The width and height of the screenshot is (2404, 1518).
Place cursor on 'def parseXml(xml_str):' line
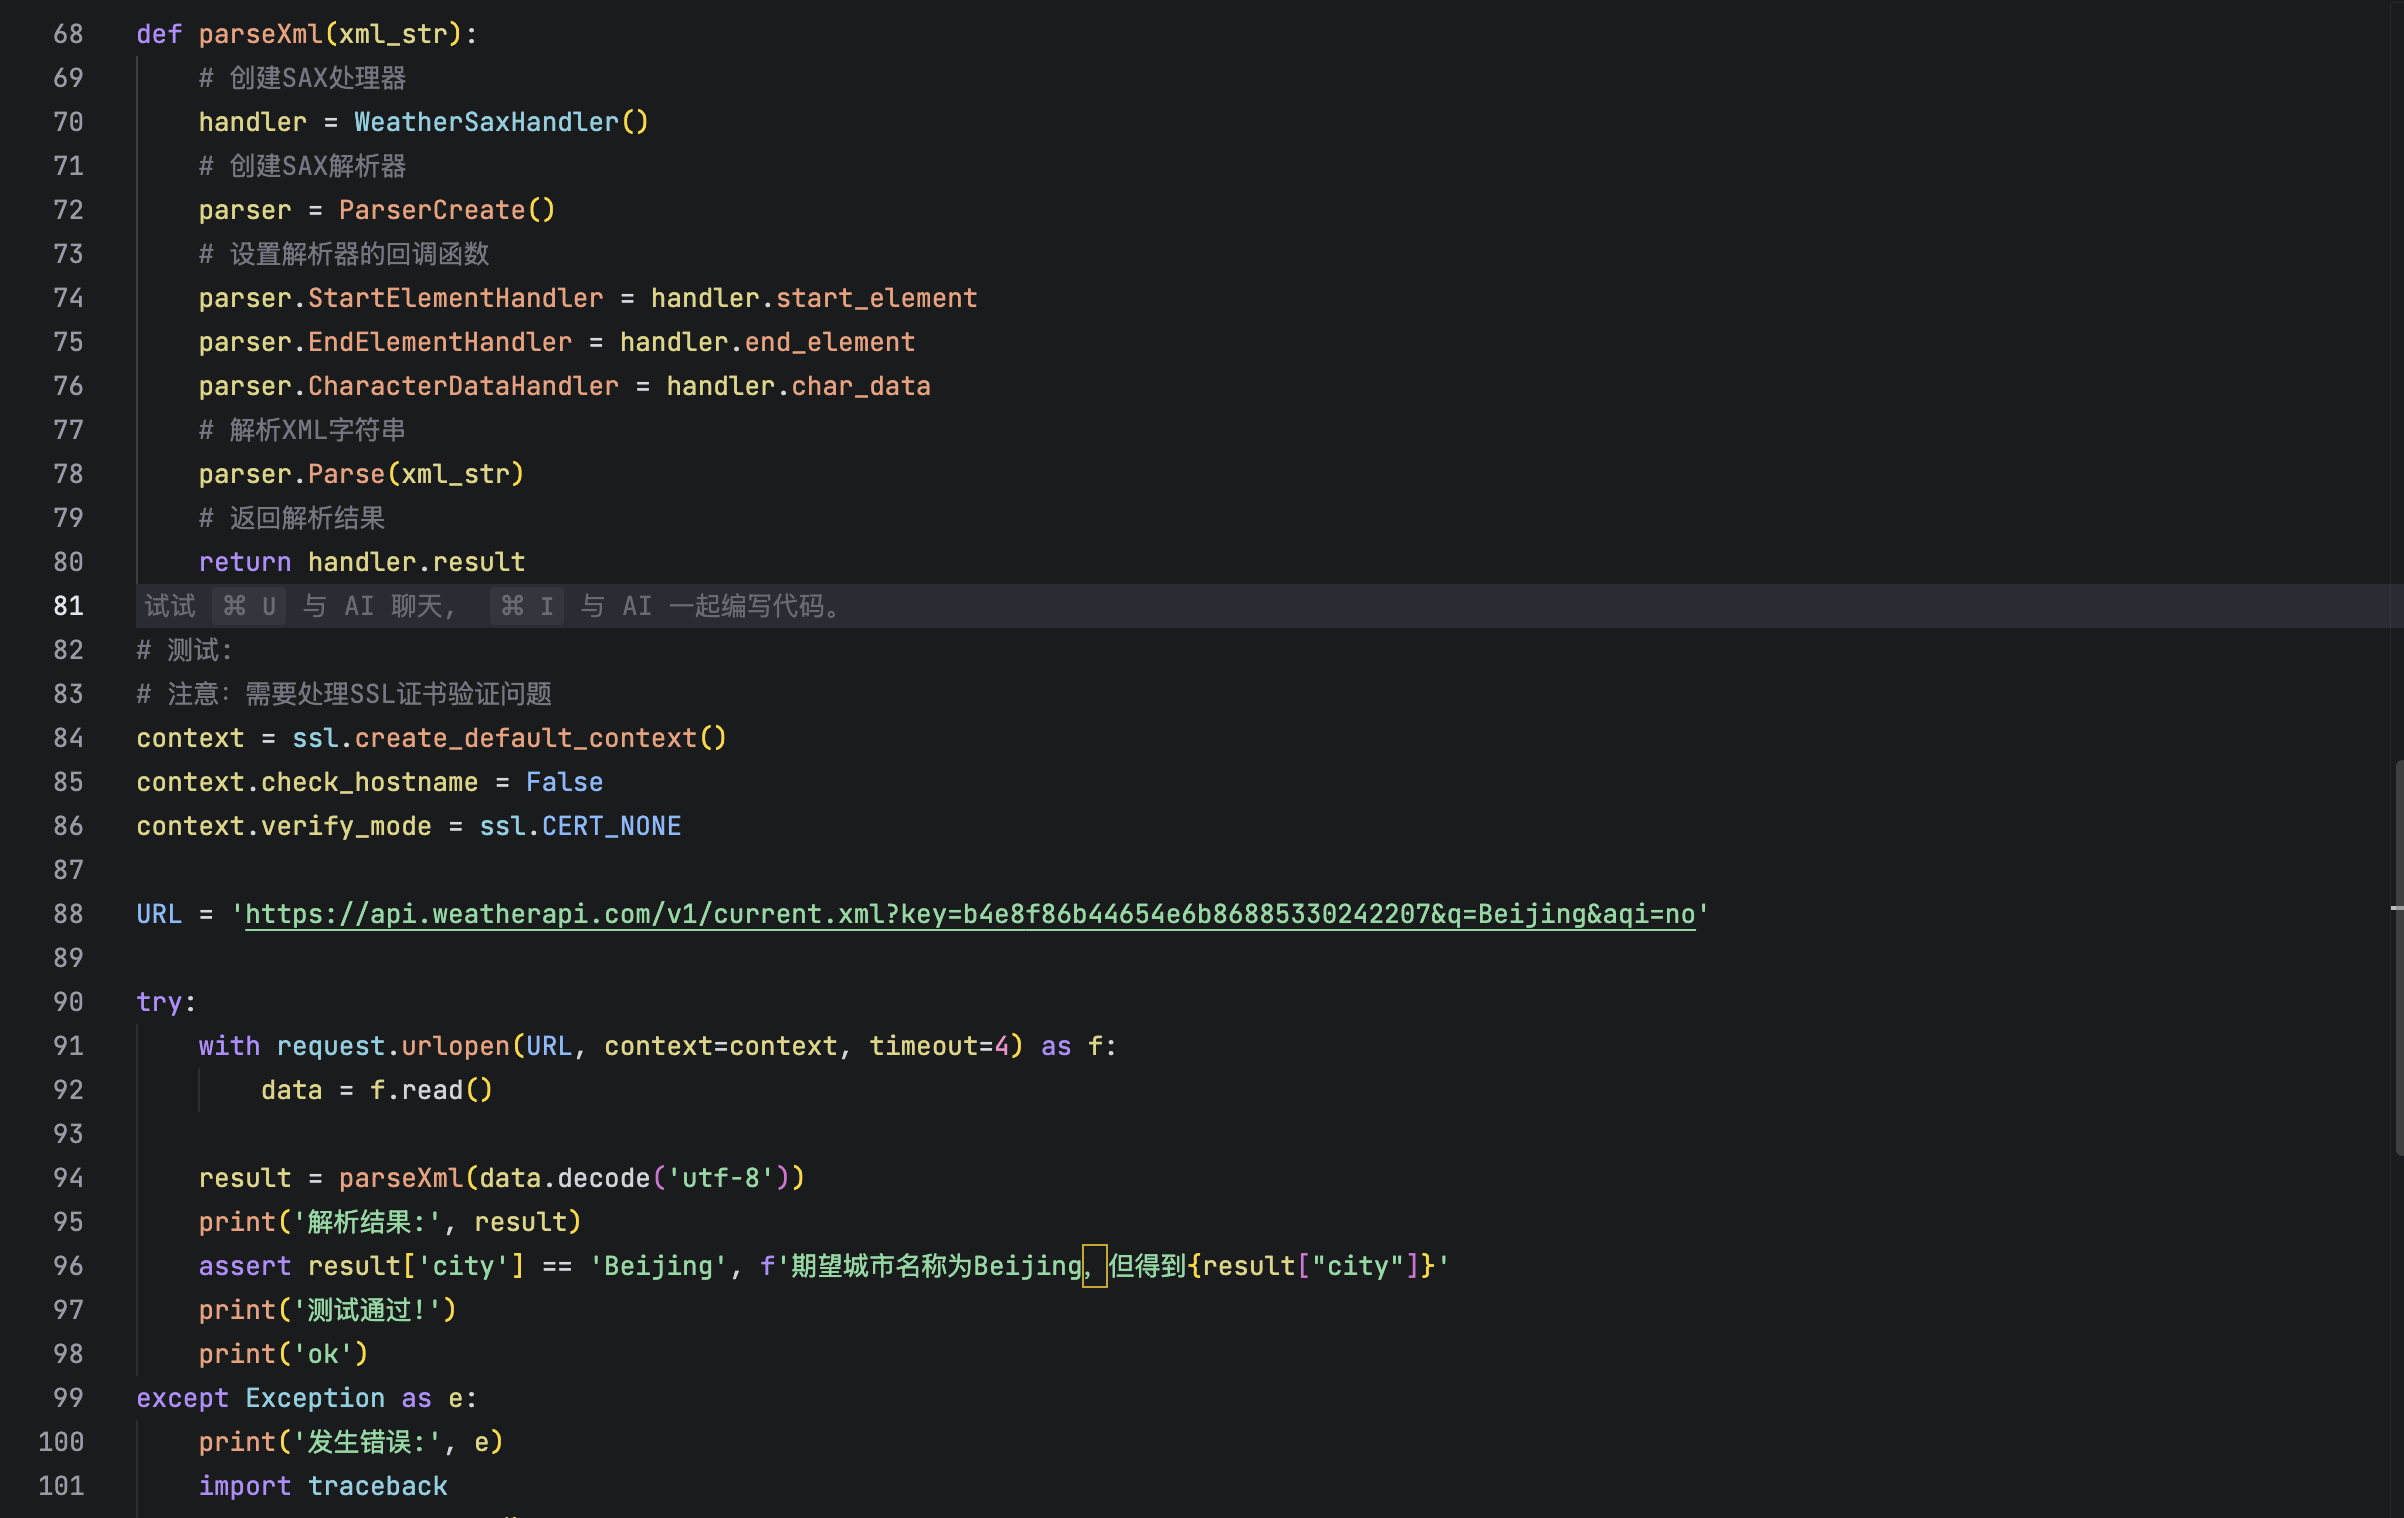coord(307,34)
